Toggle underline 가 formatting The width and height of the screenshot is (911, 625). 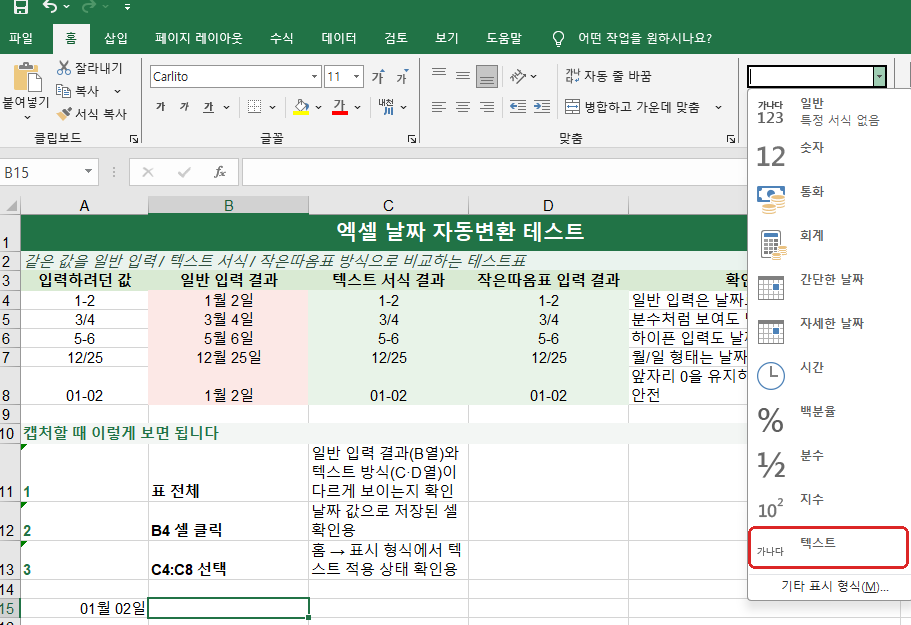[208, 107]
